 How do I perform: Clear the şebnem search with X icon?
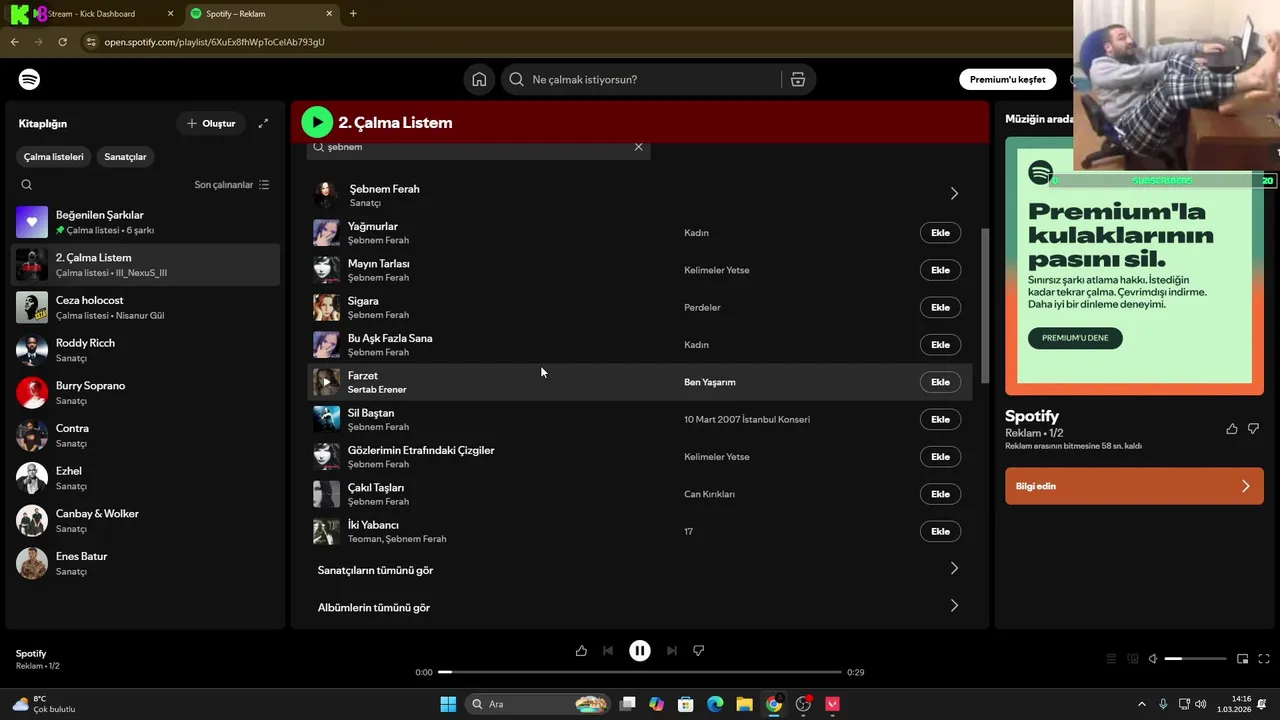[x=638, y=147]
